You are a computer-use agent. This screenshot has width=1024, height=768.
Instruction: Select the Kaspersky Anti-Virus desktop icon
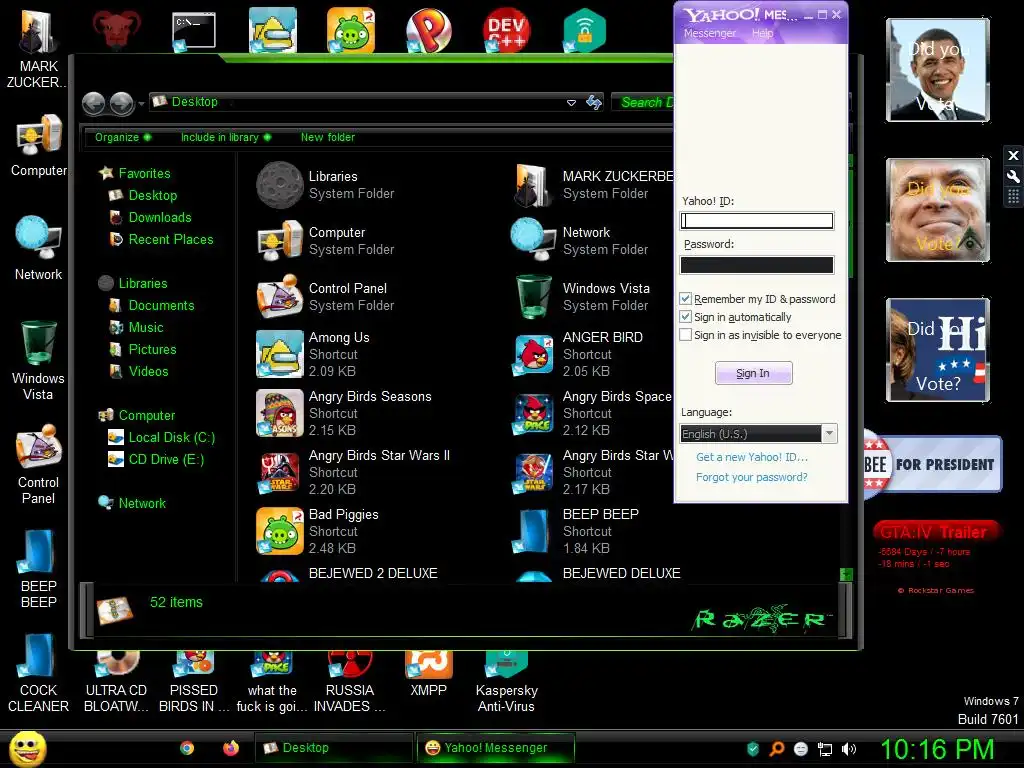[x=506, y=682]
